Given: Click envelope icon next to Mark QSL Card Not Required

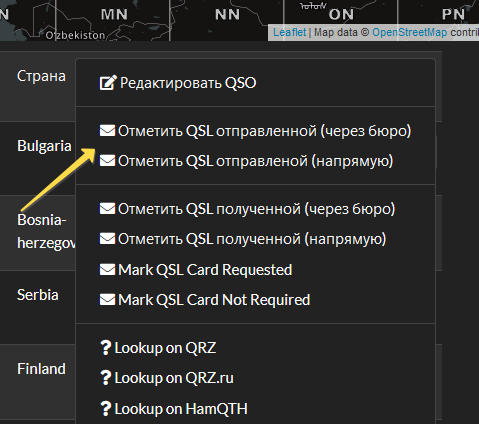Looking at the screenshot, I should [x=107, y=300].
